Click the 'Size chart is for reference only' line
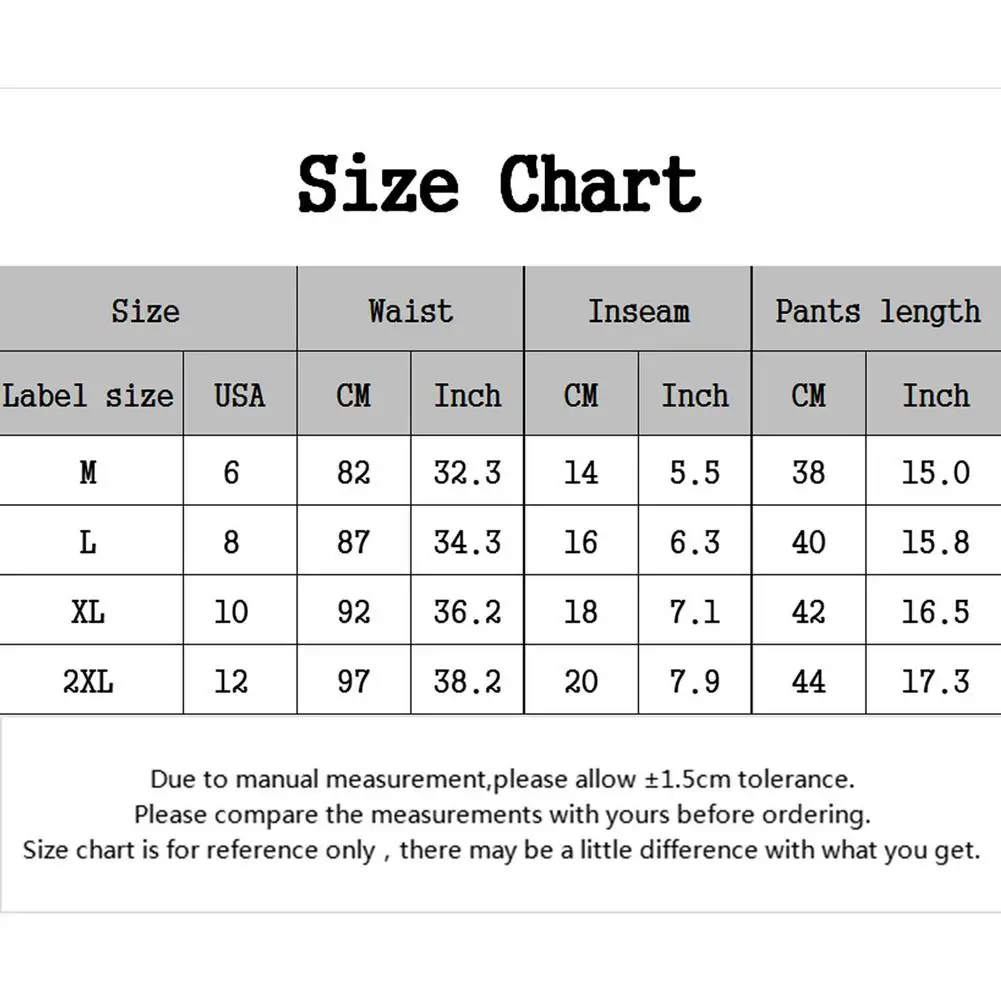The height and width of the screenshot is (1001, 1001). (x=502, y=850)
